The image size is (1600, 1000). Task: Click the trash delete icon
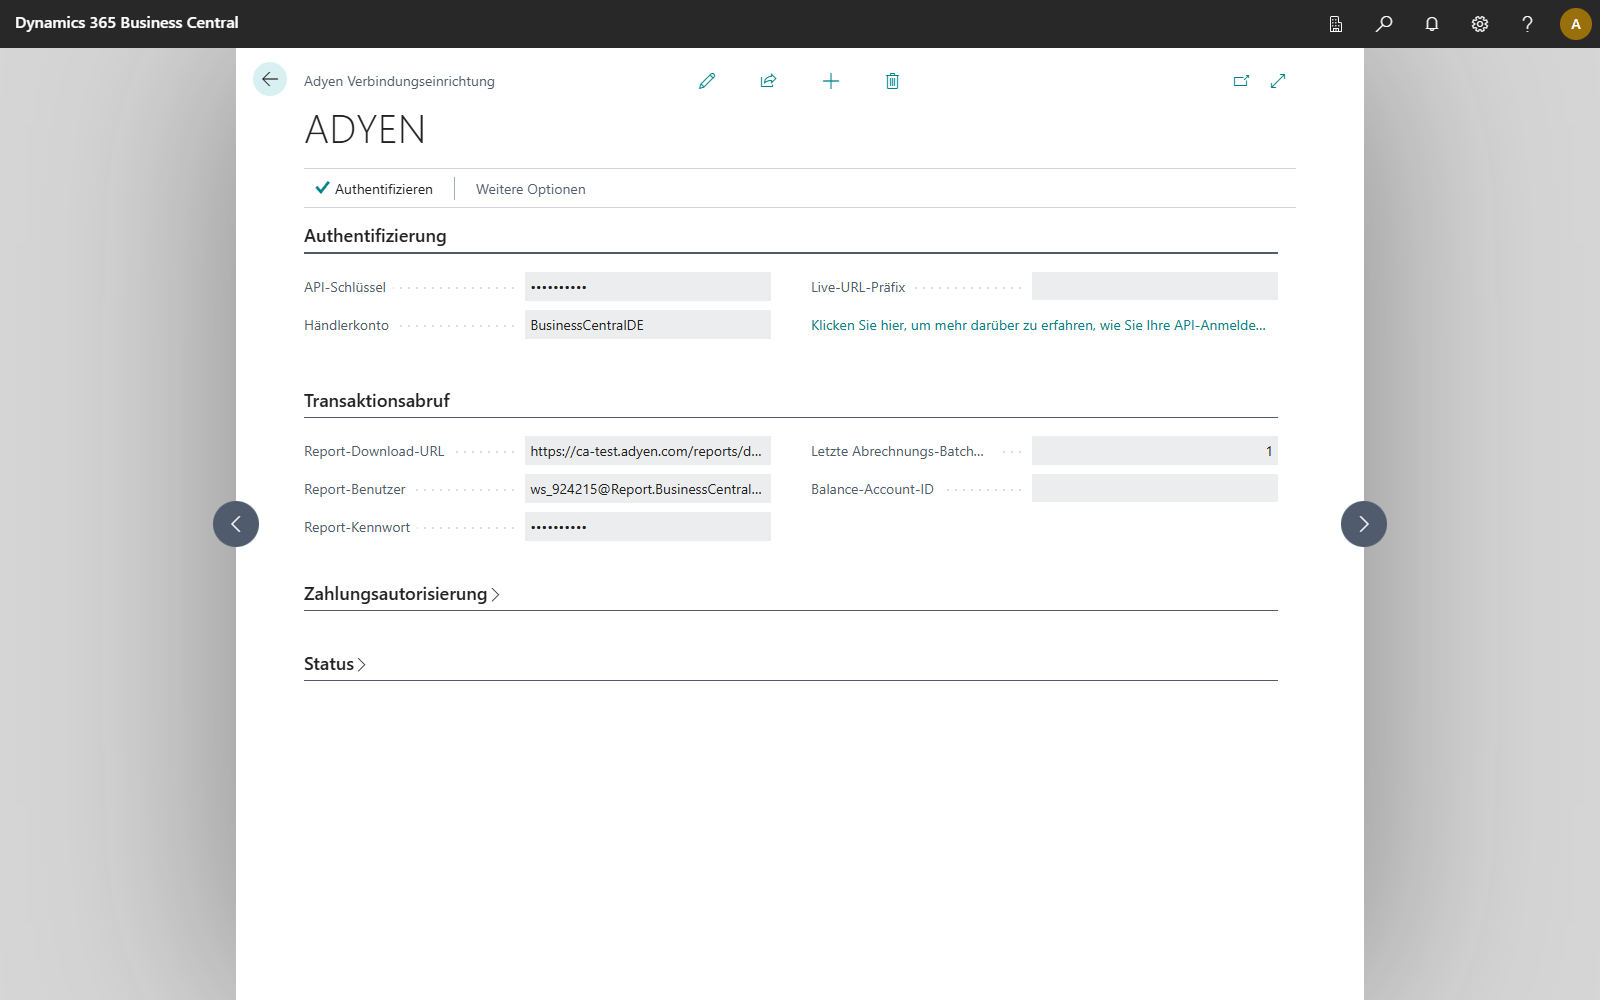(x=893, y=81)
